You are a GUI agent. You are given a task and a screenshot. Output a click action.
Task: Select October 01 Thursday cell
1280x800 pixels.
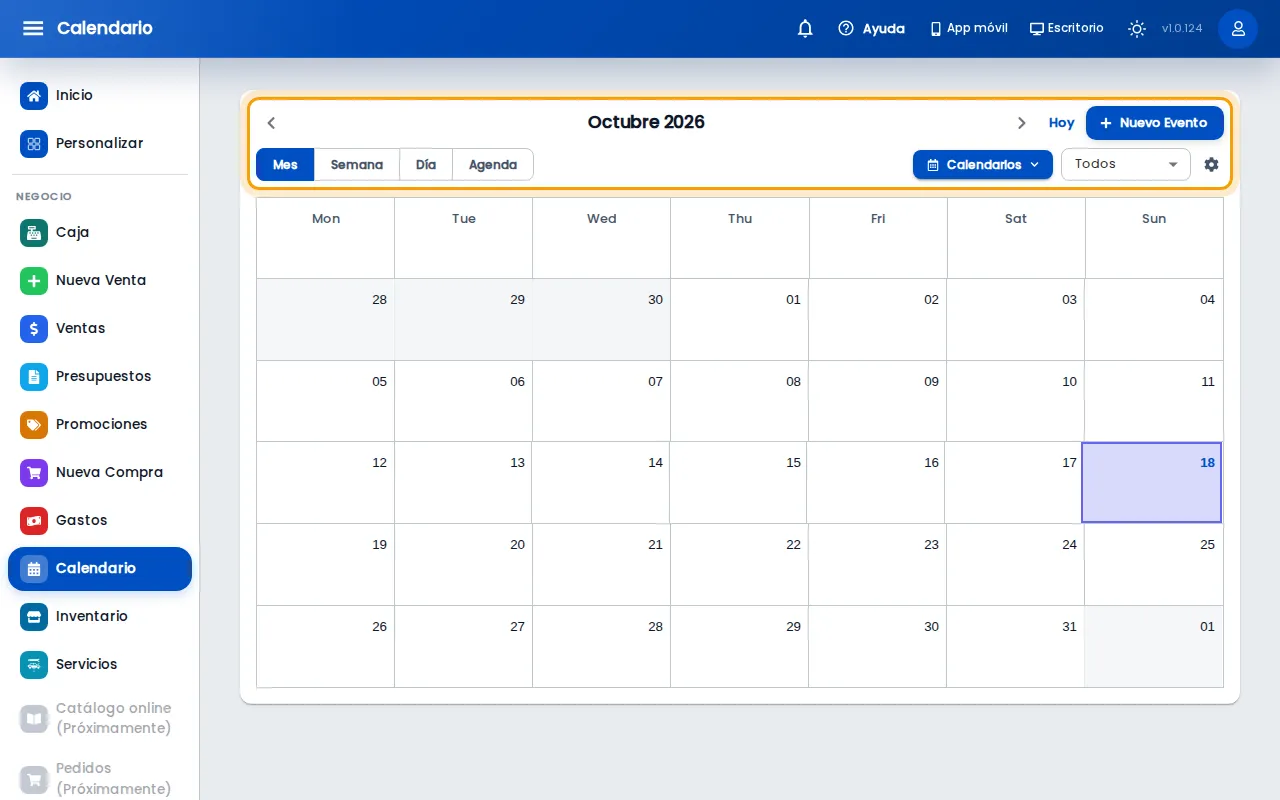pyautogui.click(x=740, y=320)
